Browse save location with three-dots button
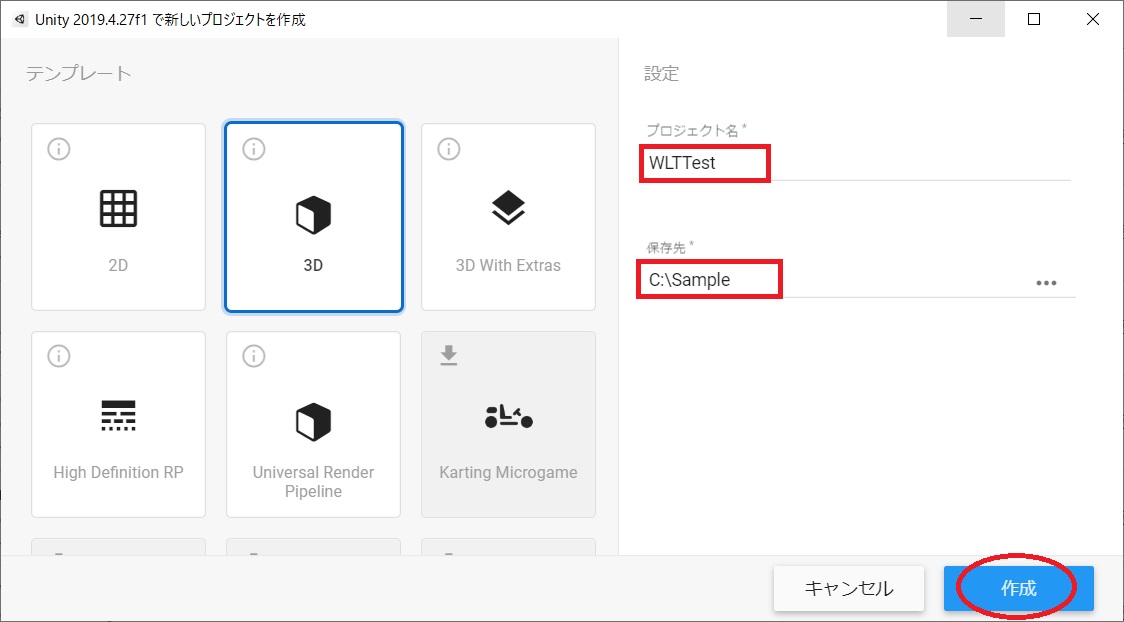The width and height of the screenshot is (1124, 622). 1047,283
